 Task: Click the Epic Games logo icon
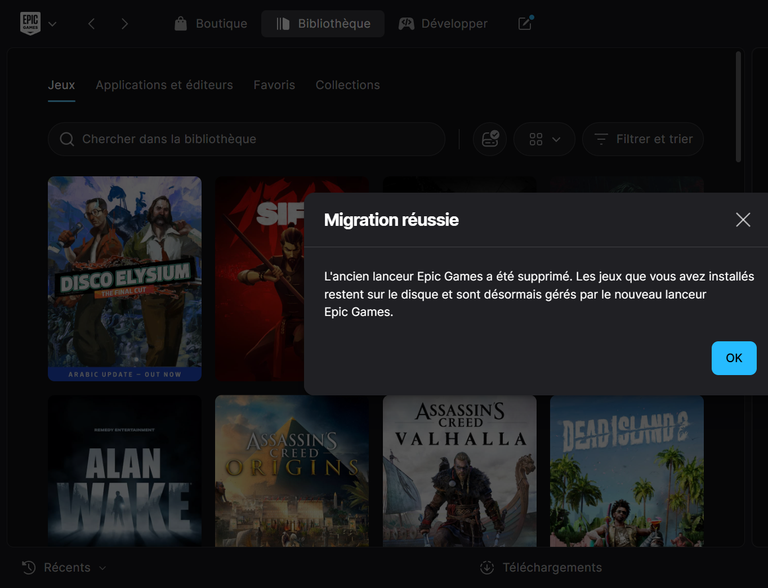(x=30, y=24)
